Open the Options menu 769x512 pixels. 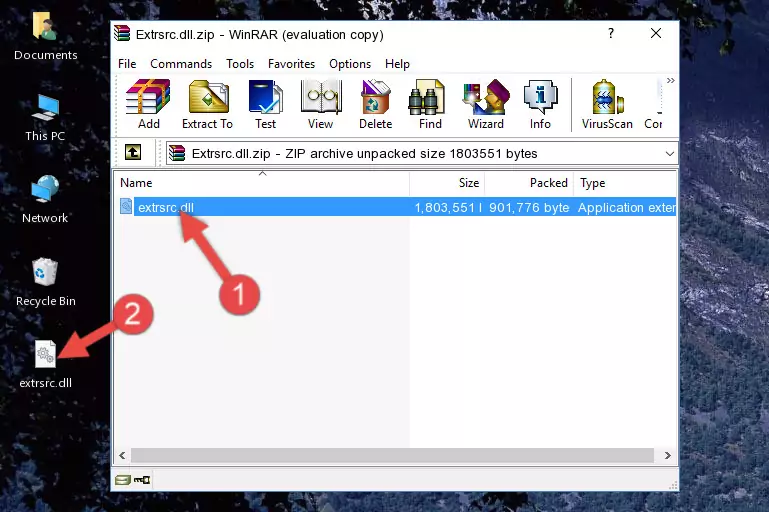tap(350, 64)
